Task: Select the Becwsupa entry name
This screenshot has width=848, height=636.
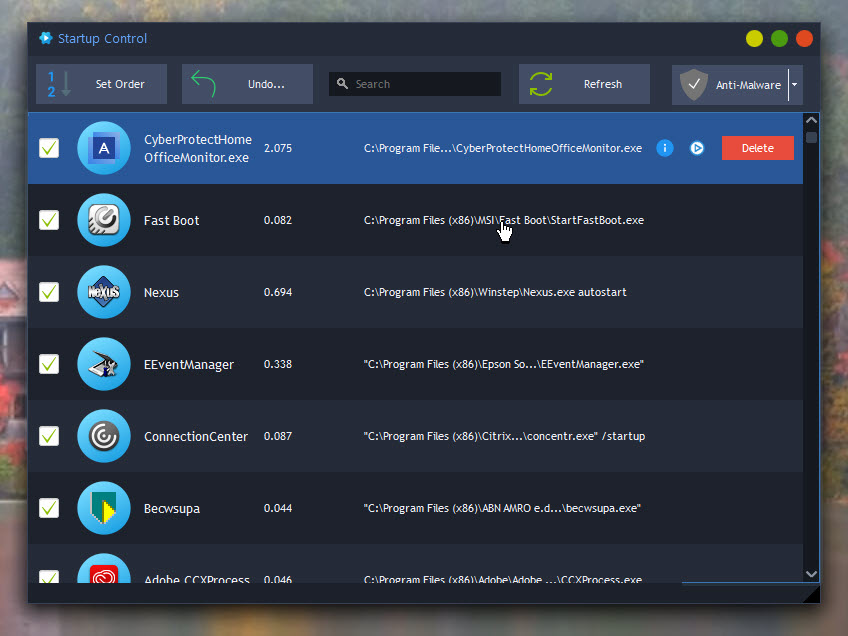Action: click(x=172, y=509)
